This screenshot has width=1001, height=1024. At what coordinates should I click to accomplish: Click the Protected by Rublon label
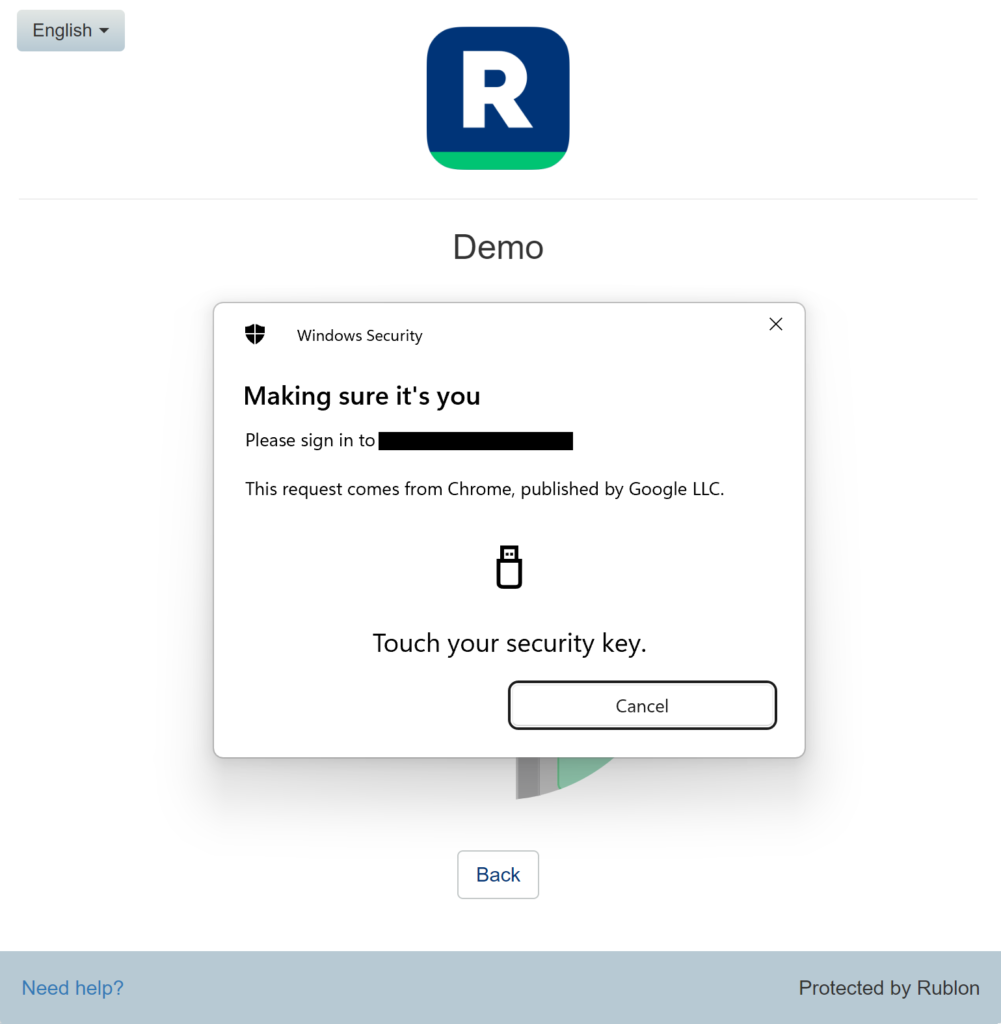(x=888, y=987)
